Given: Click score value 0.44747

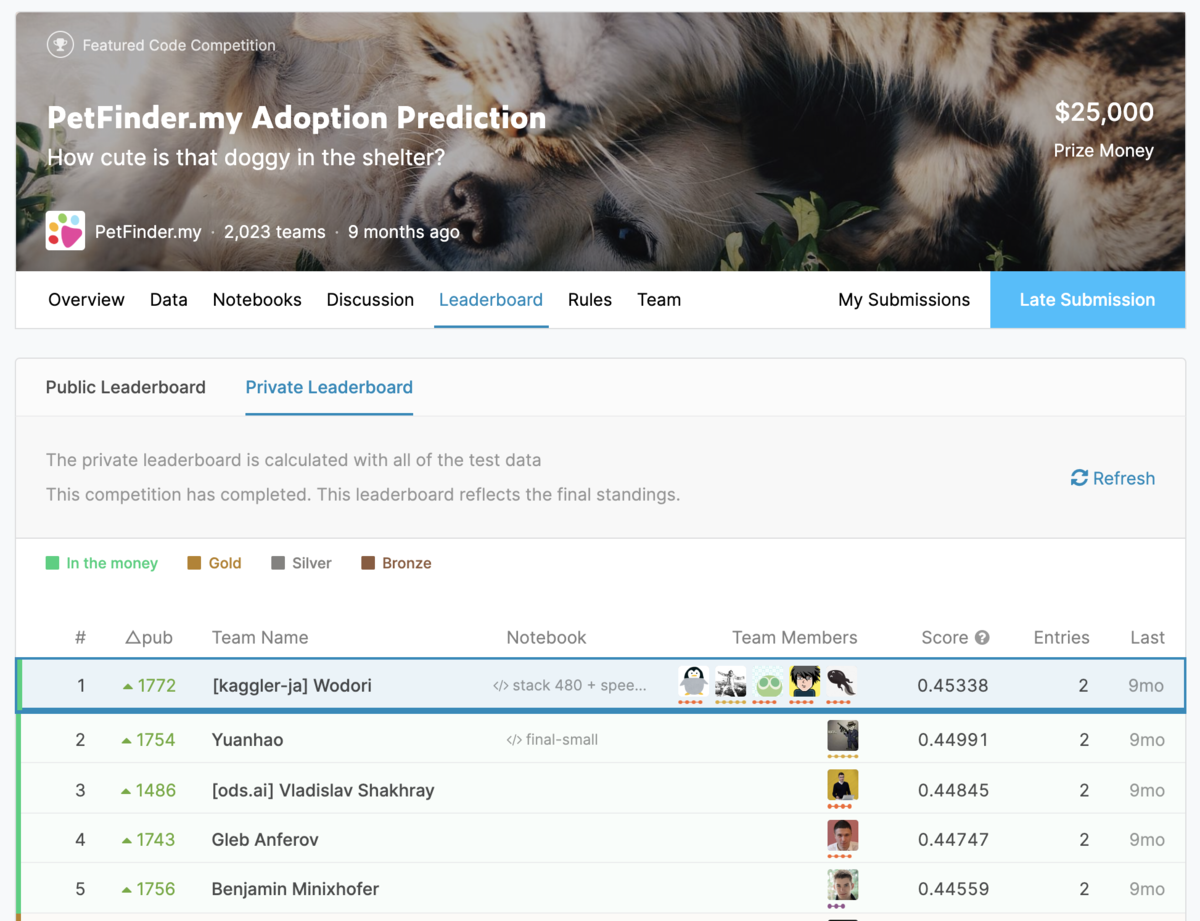Looking at the screenshot, I should pyautogui.click(x=952, y=840).
